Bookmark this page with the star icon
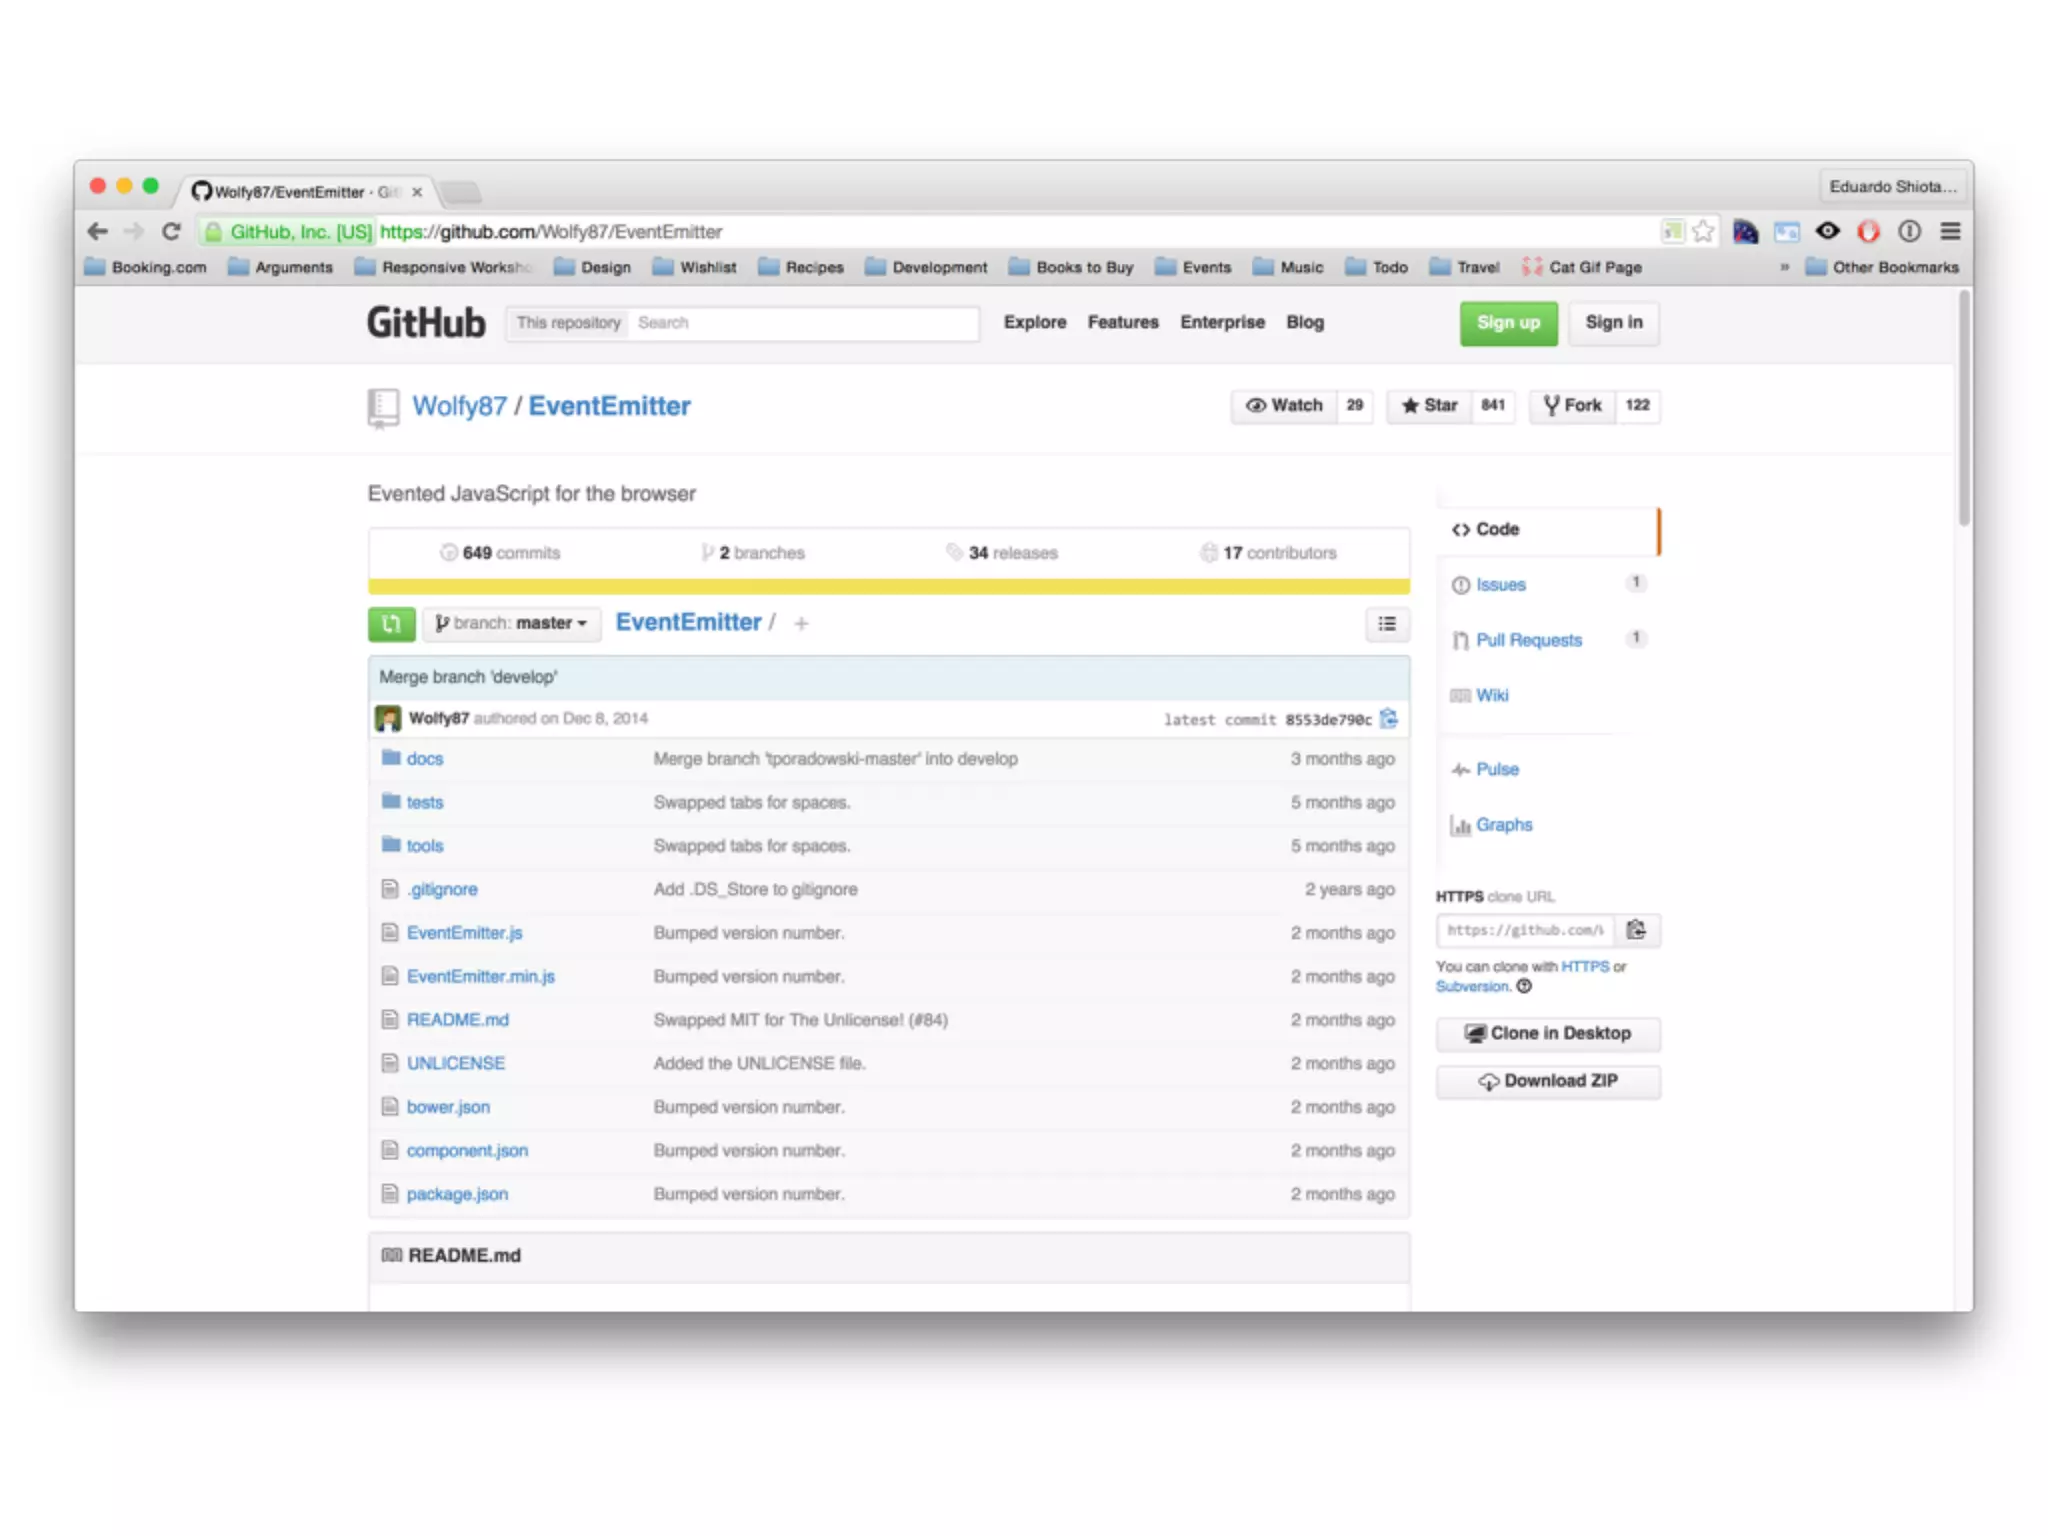This screenshot has height=1536, width=2048. (1703, 232)
